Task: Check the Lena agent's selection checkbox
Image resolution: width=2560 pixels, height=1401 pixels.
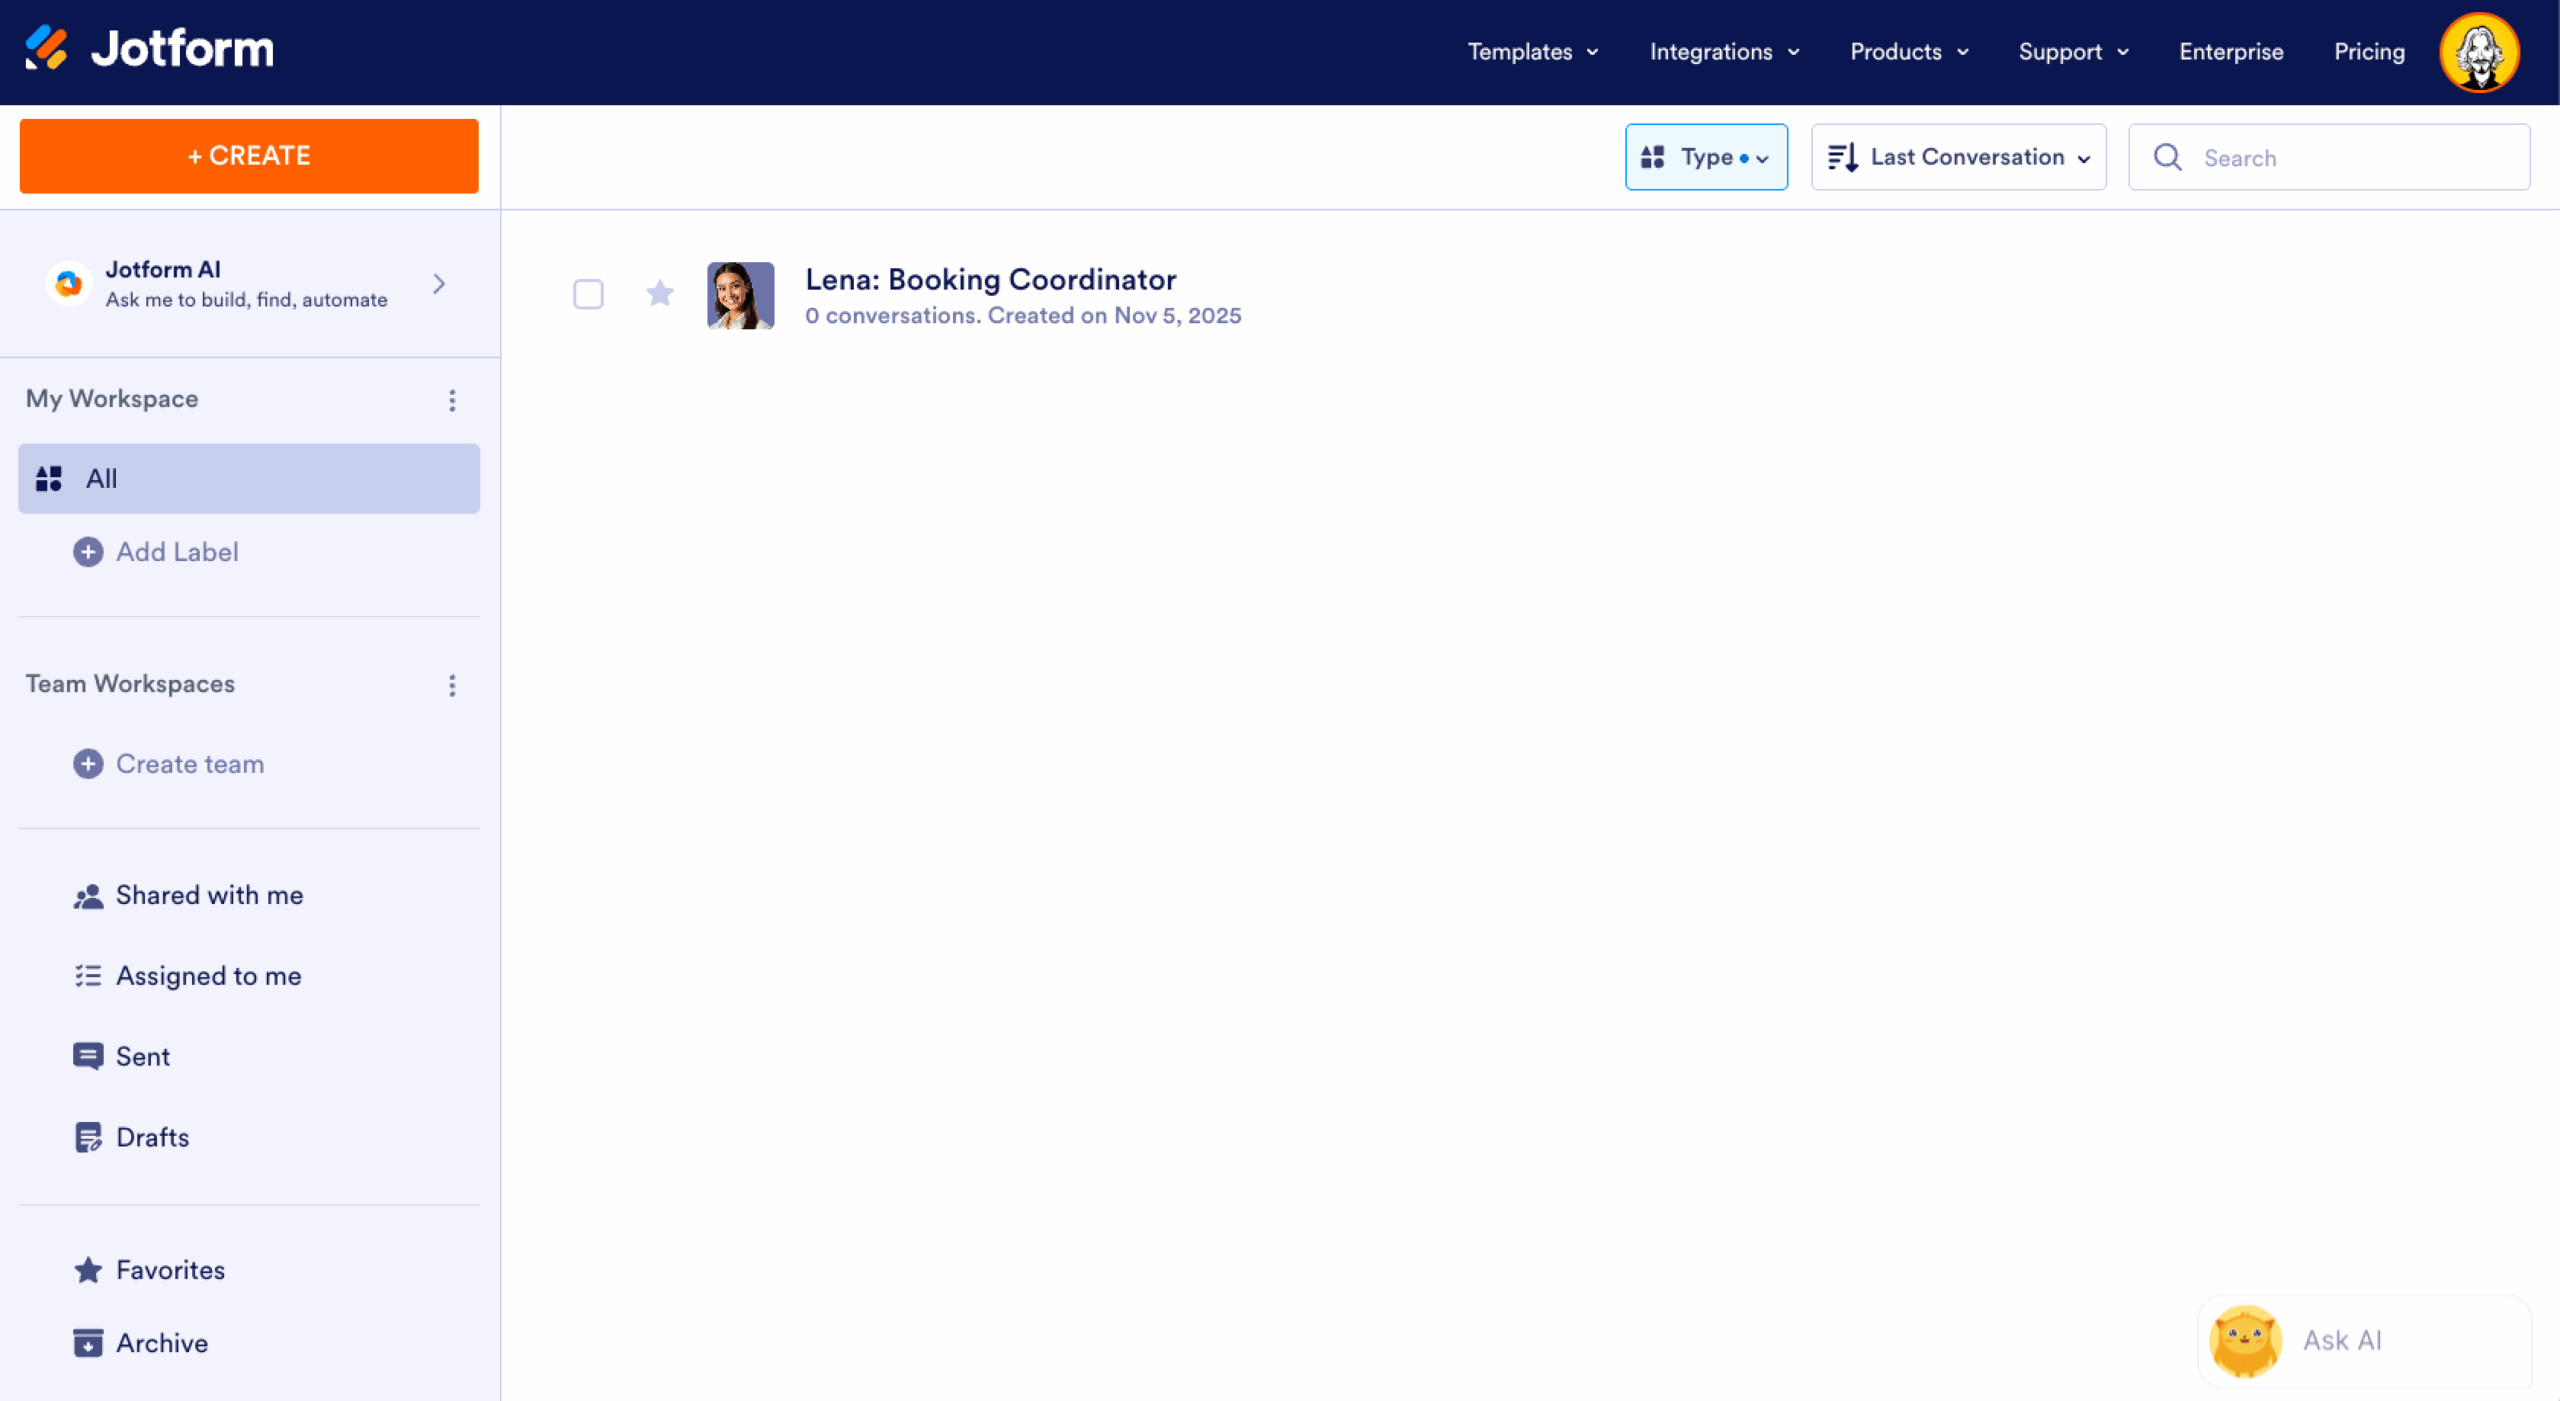Action: click(589, 294)
